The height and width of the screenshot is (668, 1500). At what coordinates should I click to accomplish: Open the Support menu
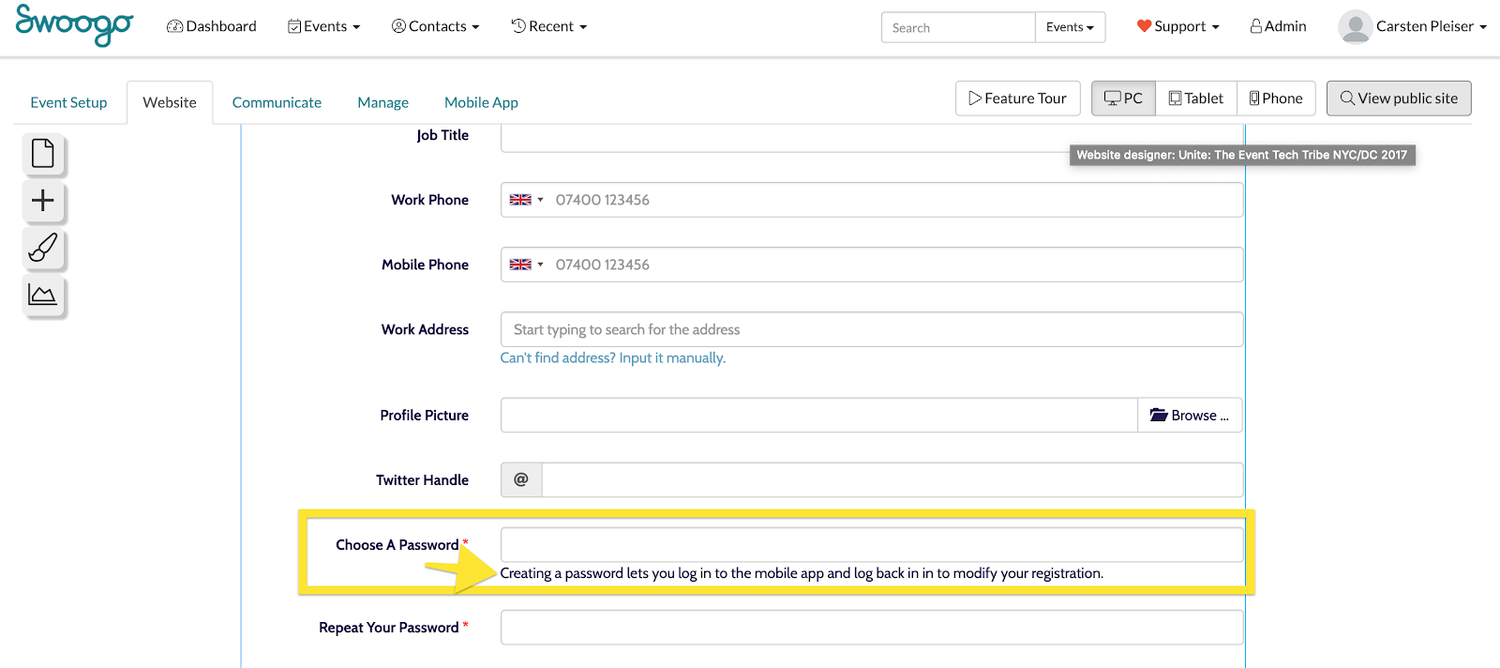1178,26
